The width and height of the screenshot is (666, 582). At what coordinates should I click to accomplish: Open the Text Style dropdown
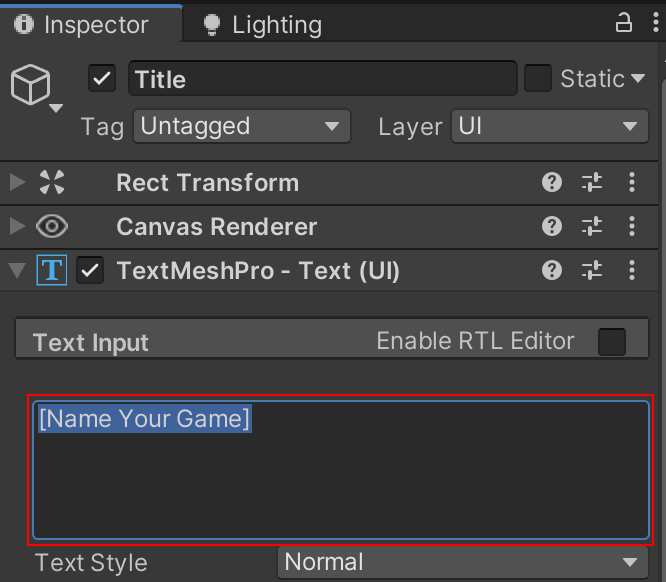462,562
